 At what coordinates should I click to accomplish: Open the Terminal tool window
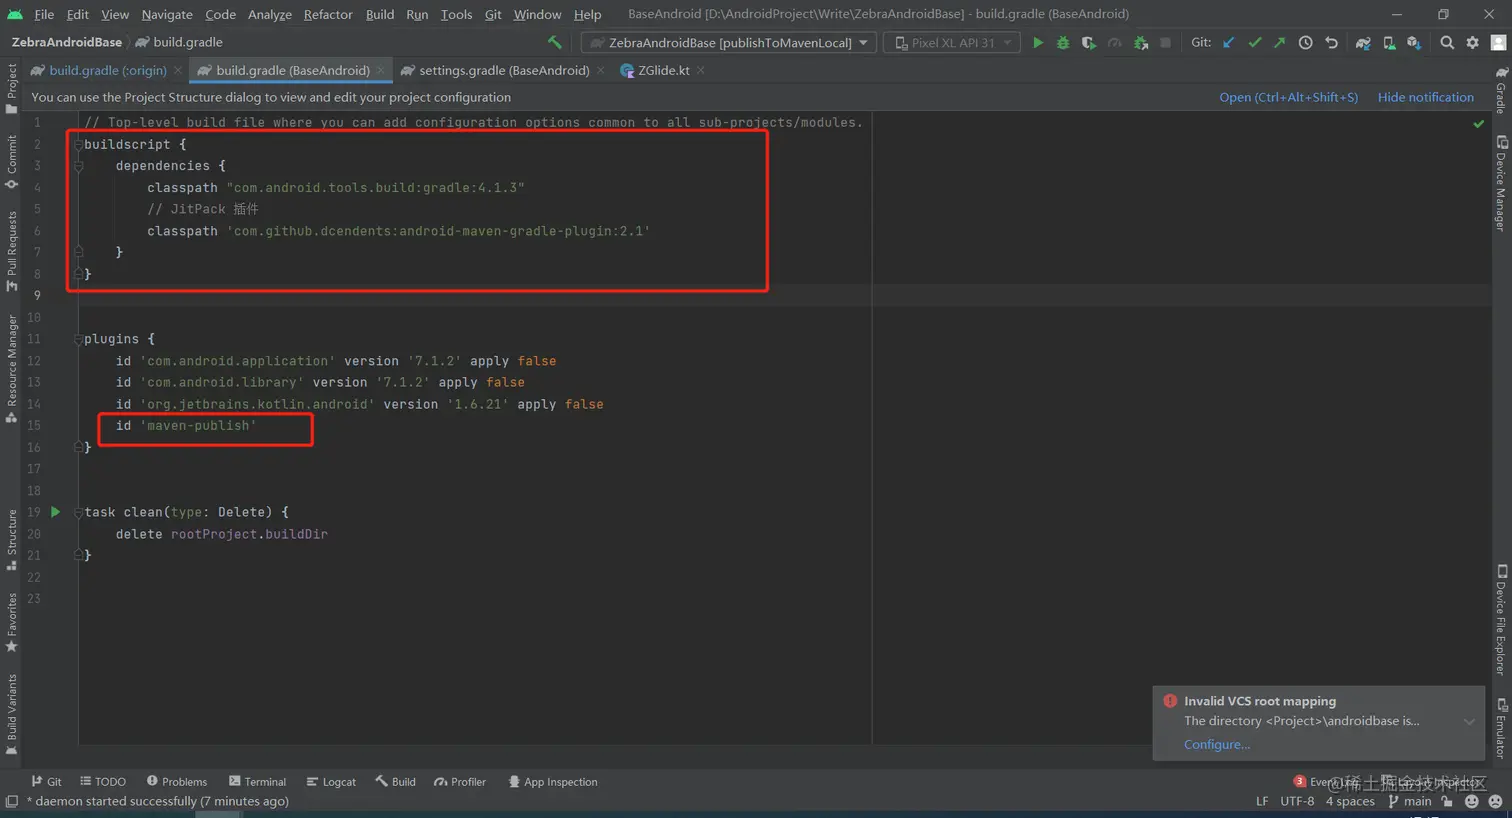pos(257,782)
